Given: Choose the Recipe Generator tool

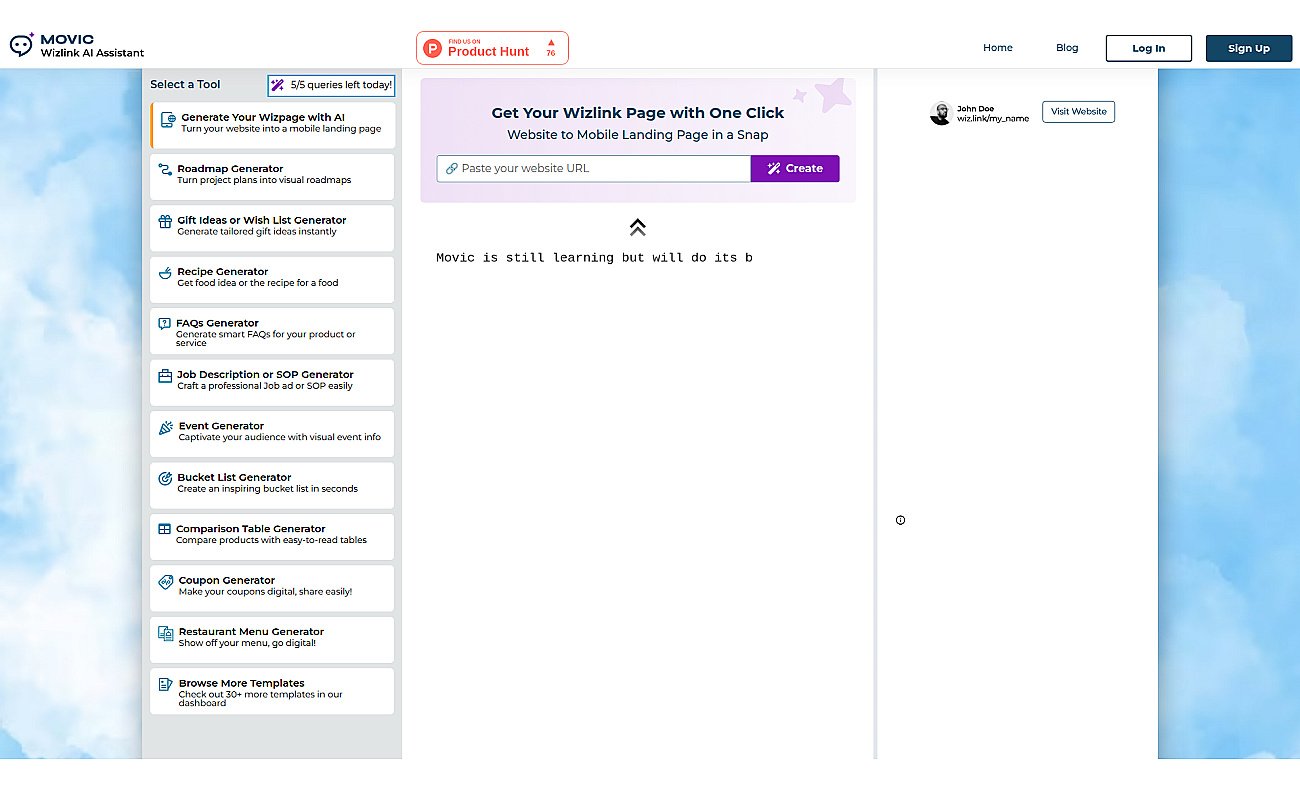Looking at the screenshot, I should click(272, 280).
